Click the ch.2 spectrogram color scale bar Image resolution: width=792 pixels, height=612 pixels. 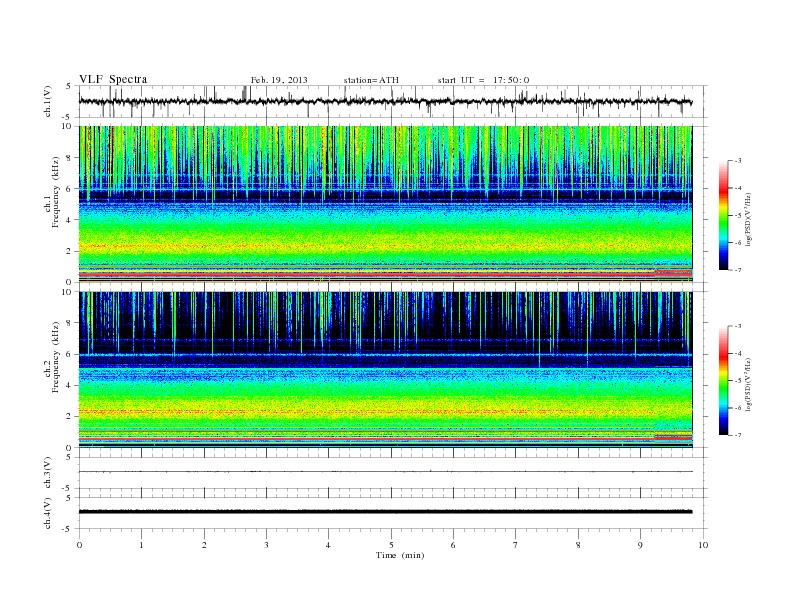[724, 380]
